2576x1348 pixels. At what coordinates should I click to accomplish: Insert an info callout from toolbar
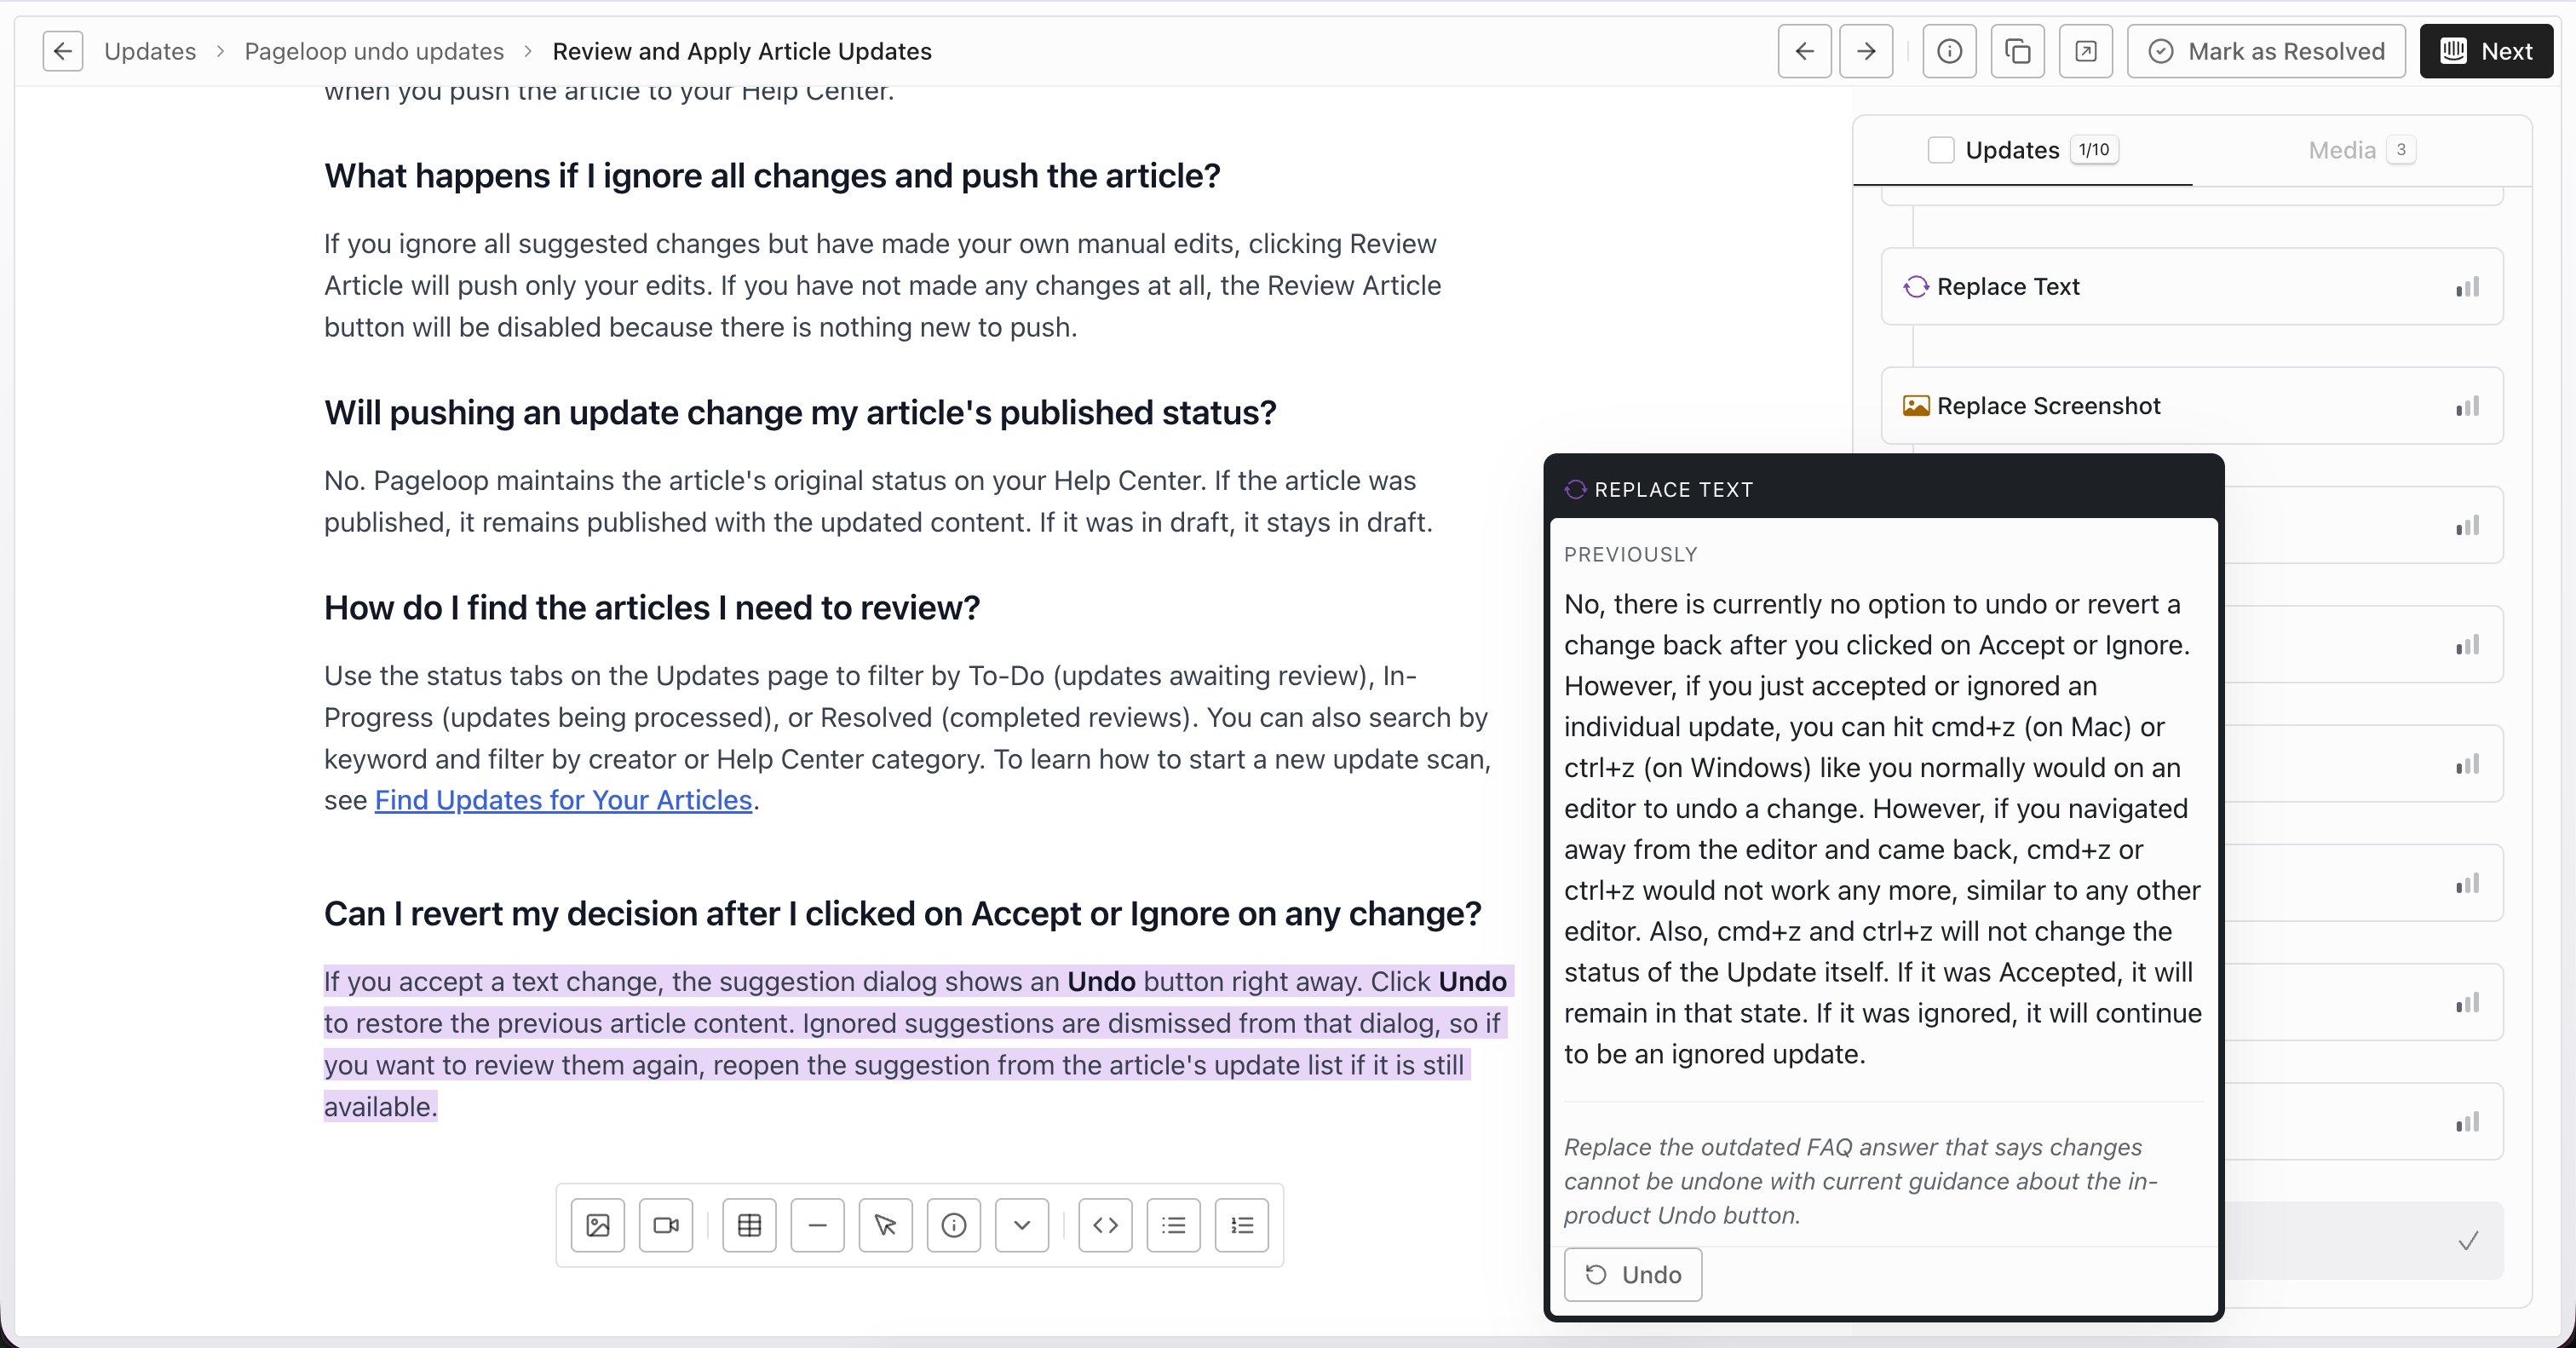[x=953, y=1225]
